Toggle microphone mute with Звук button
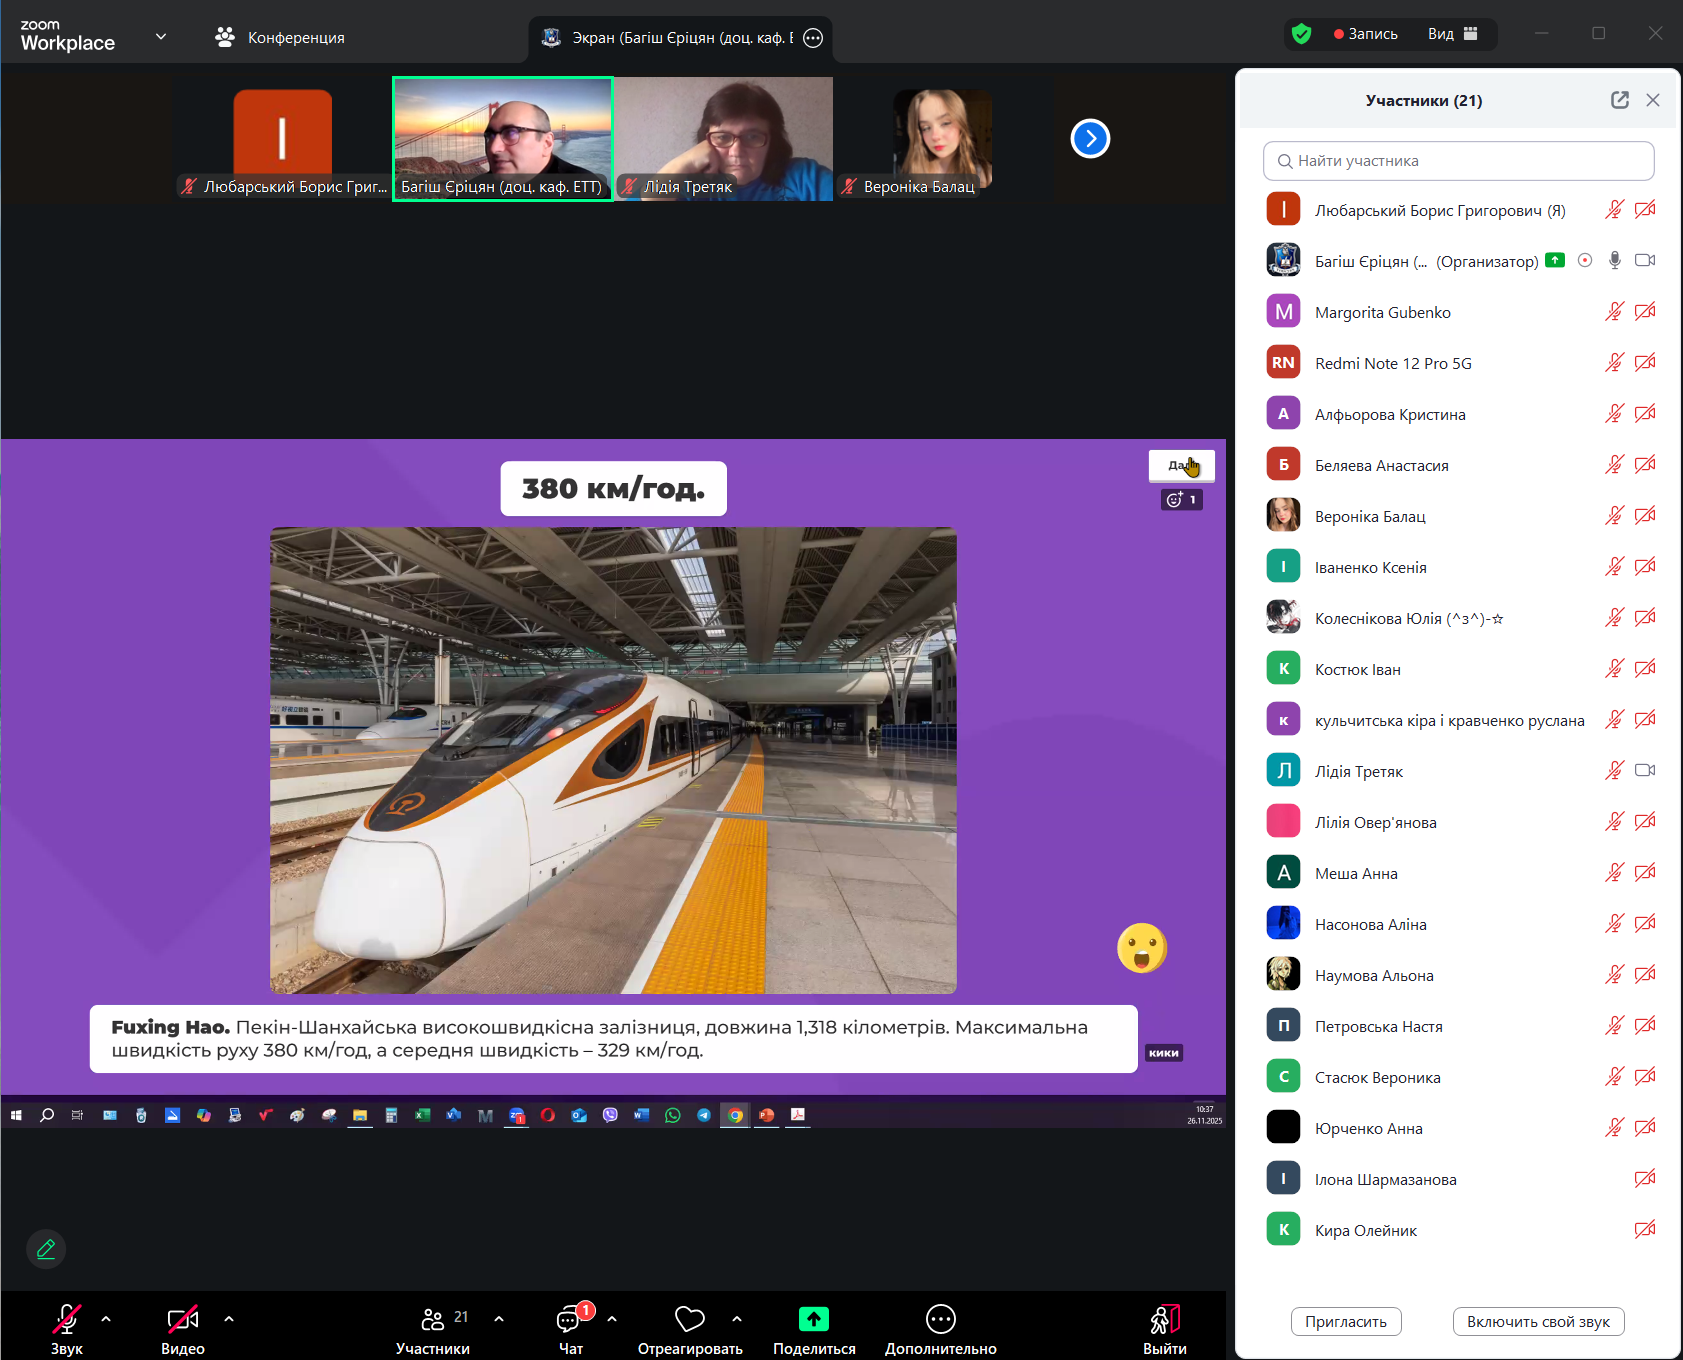 point(67,1320)
